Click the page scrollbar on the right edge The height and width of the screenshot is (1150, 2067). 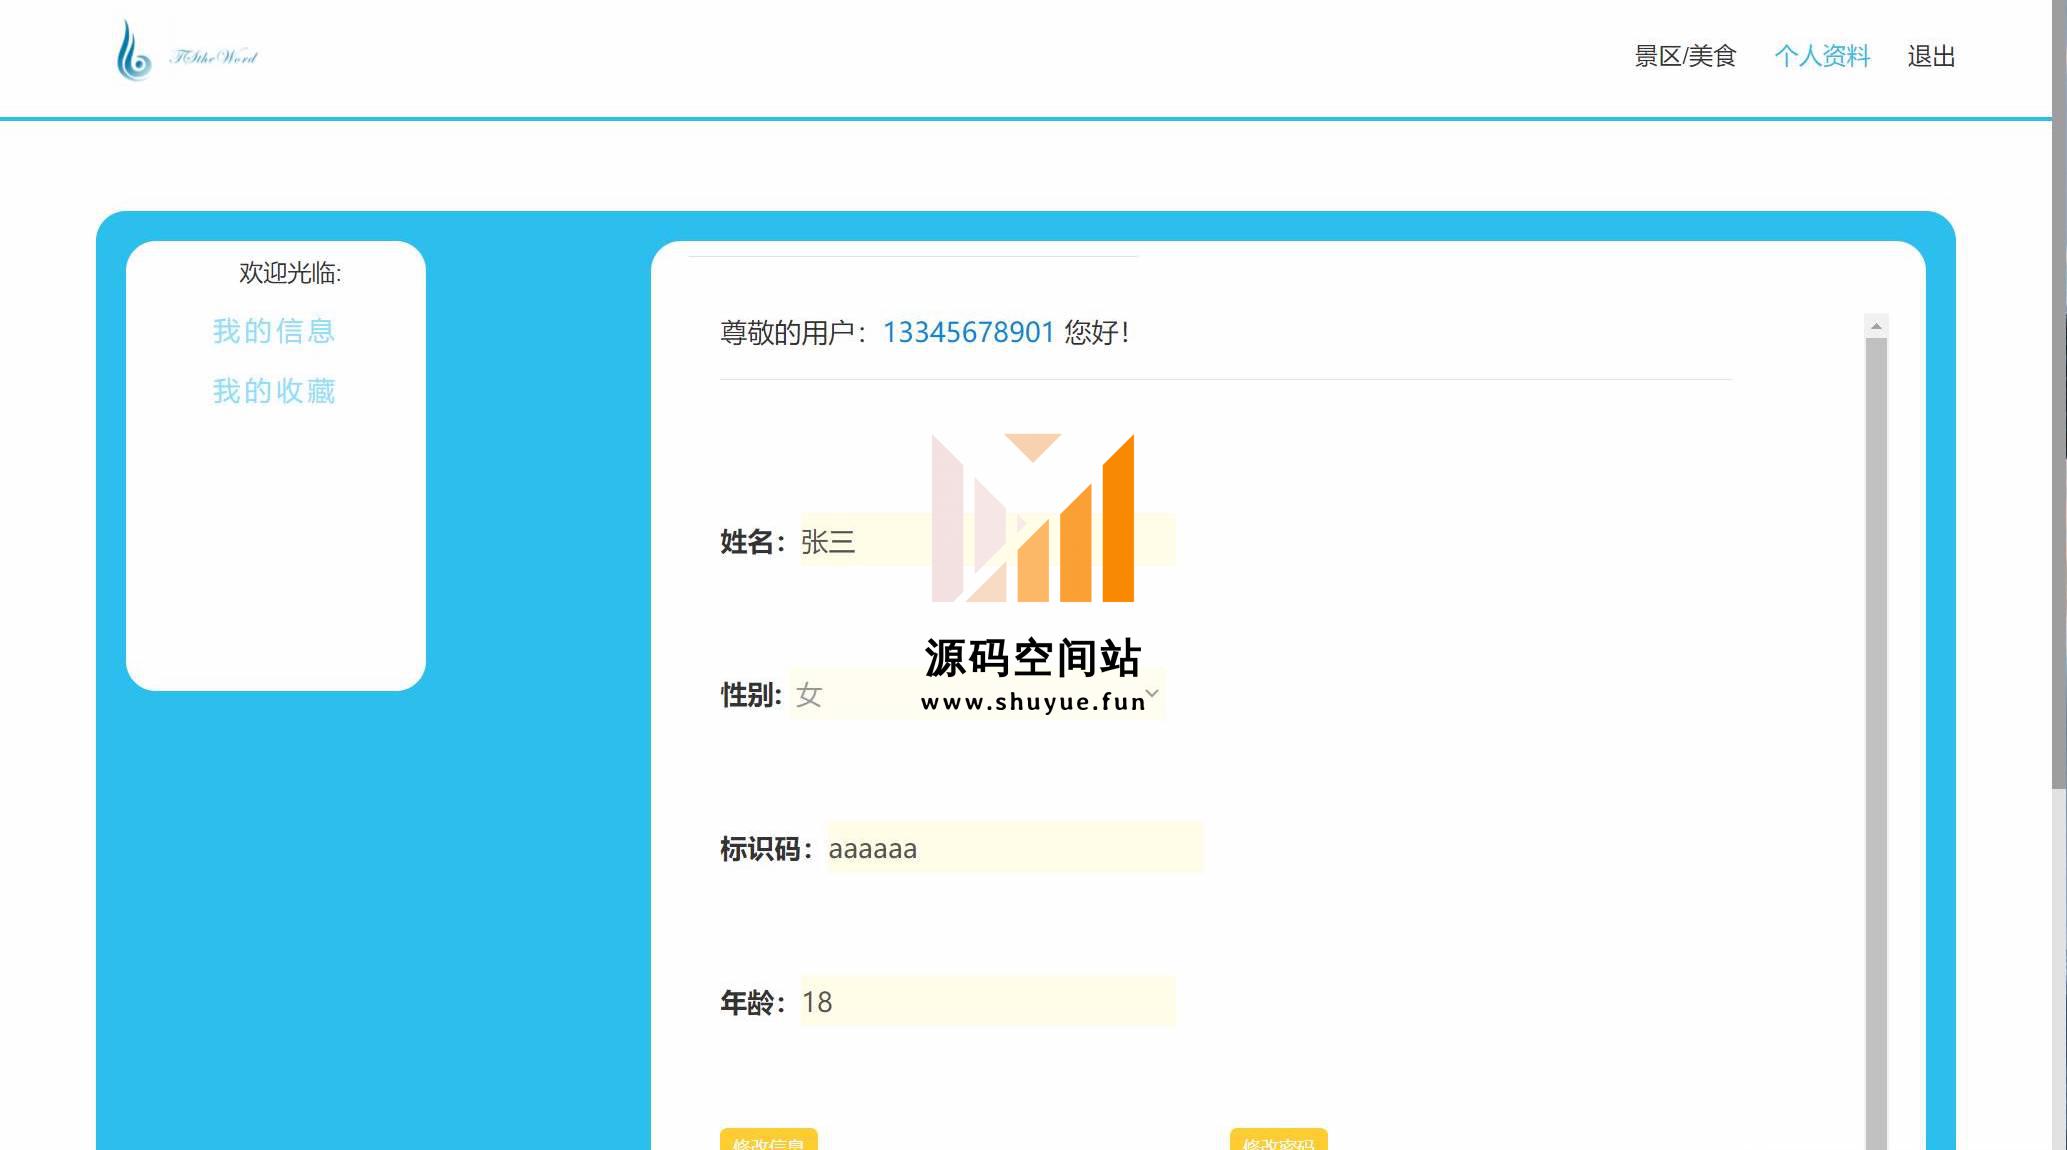tap(2059, 395)
